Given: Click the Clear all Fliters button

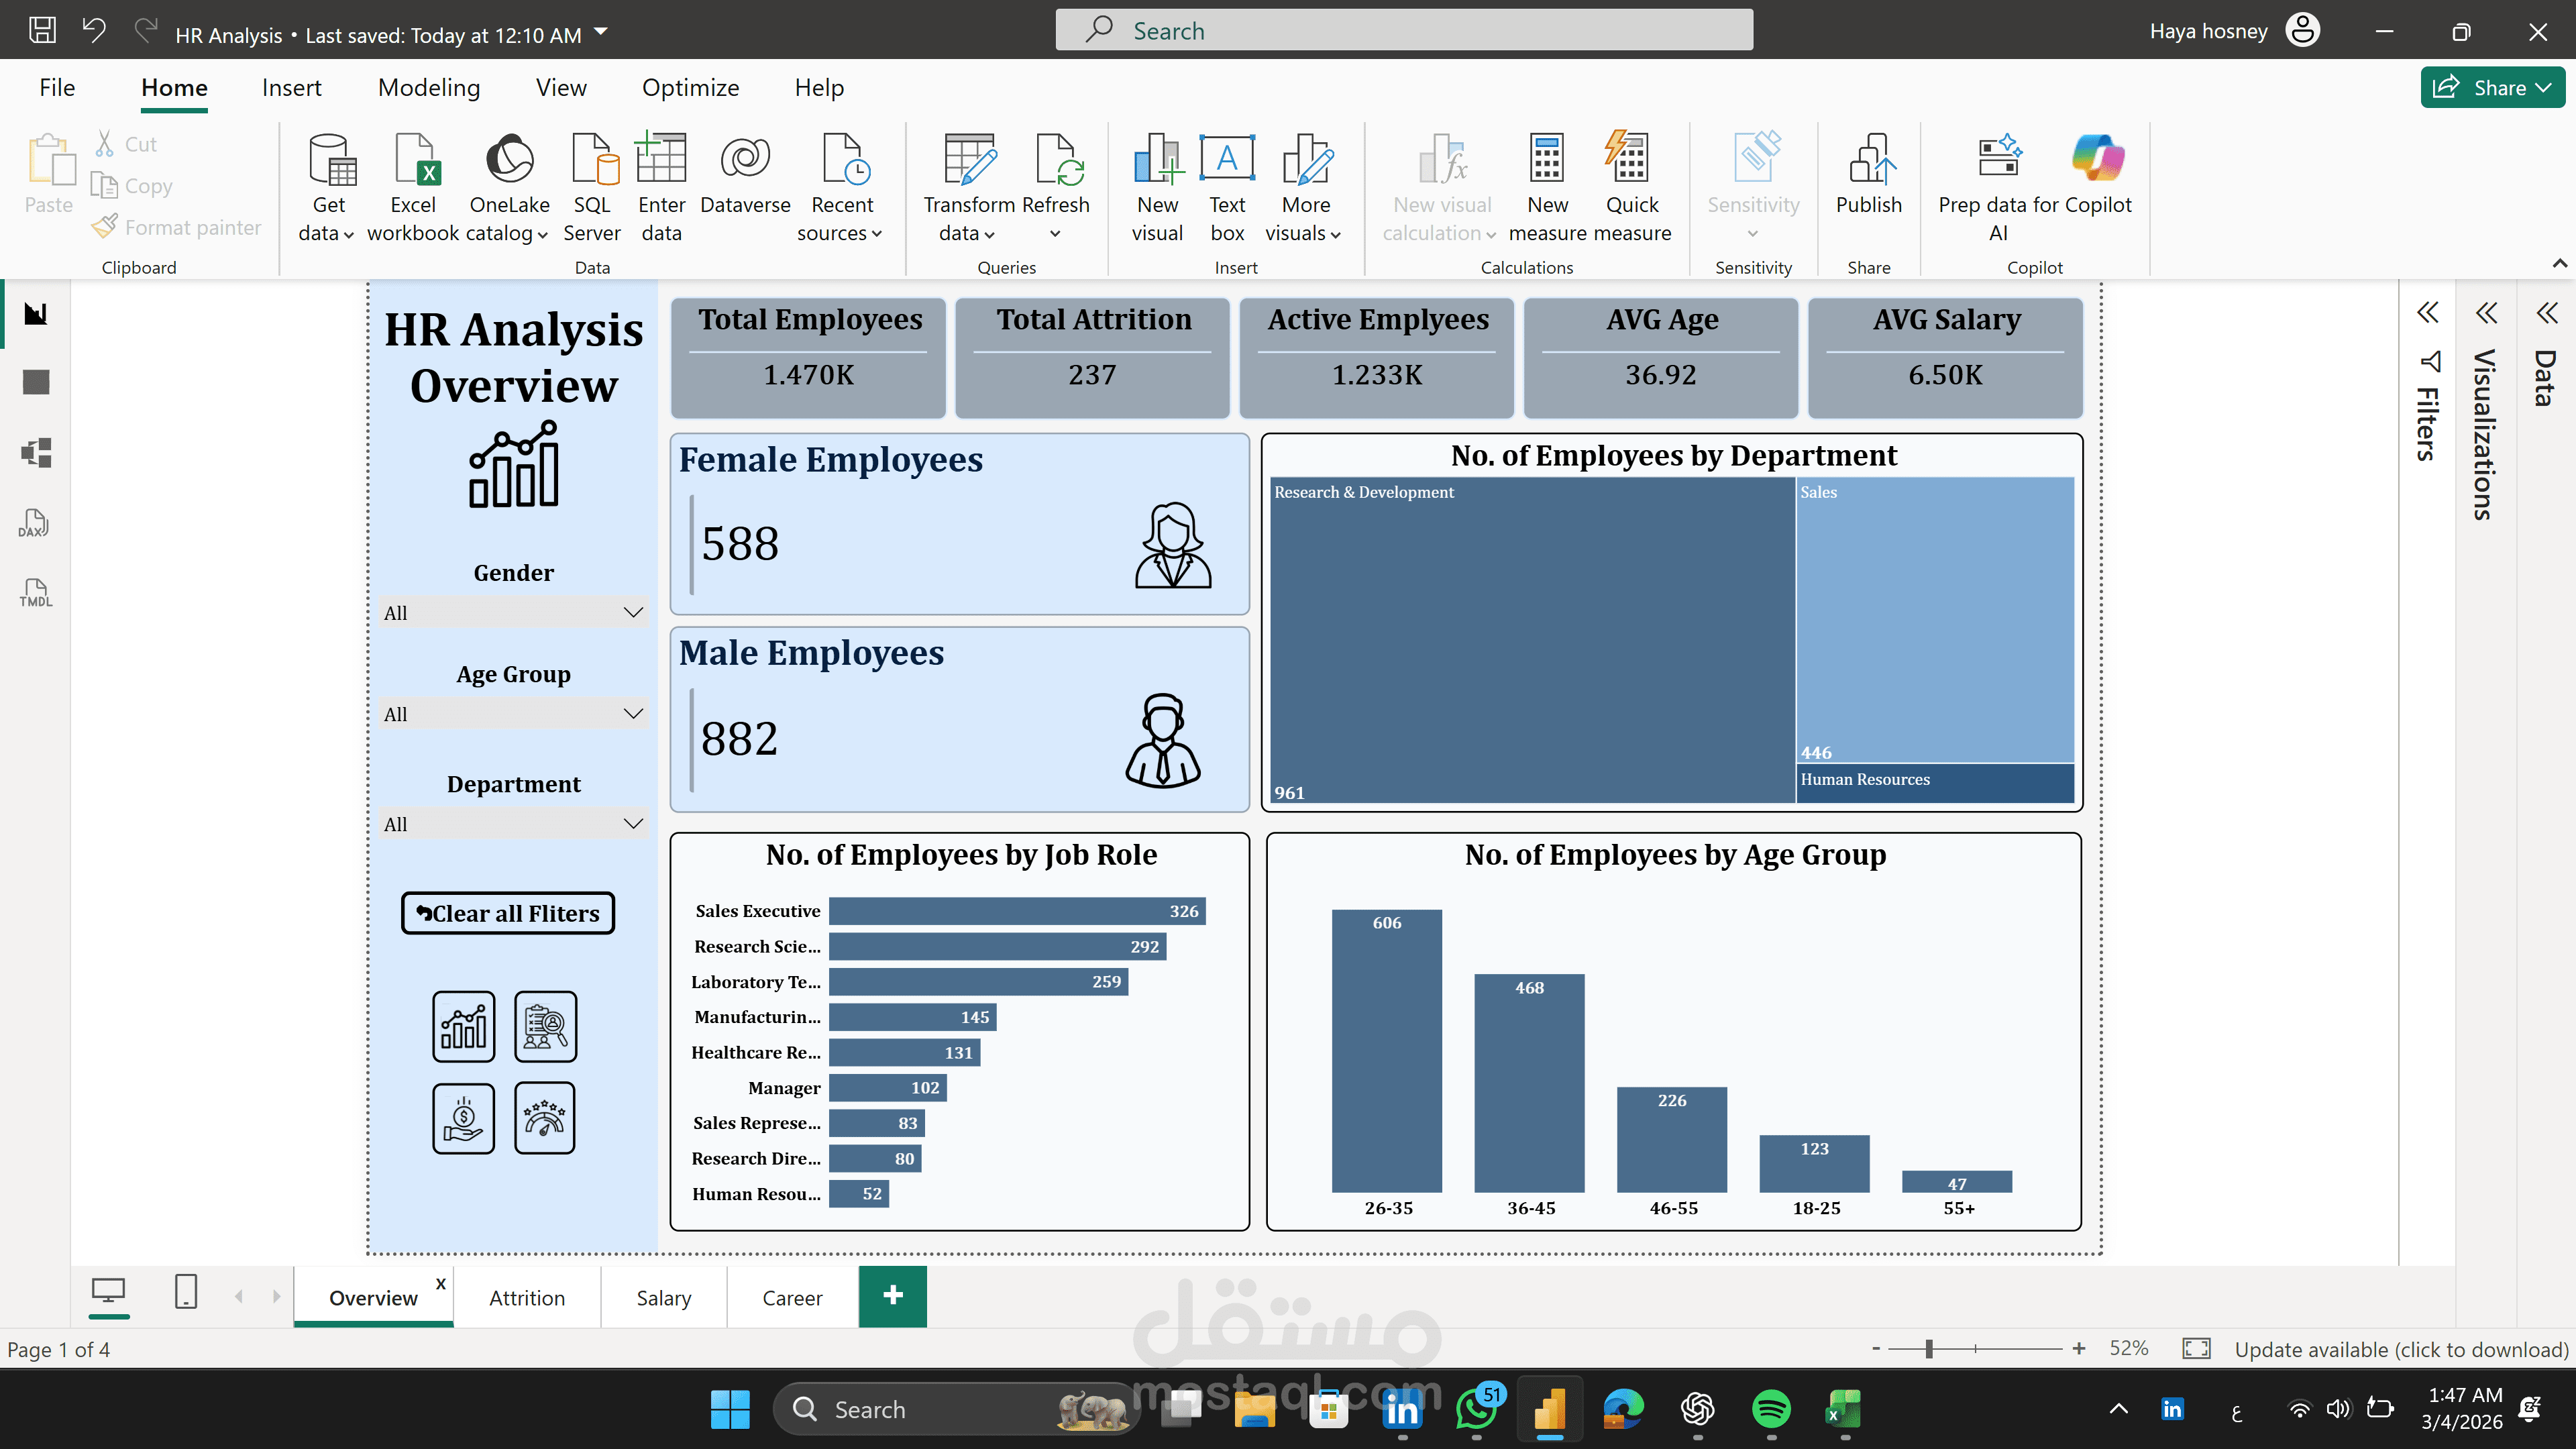Looking at the screenshot, I should click(x=507, y=913).
